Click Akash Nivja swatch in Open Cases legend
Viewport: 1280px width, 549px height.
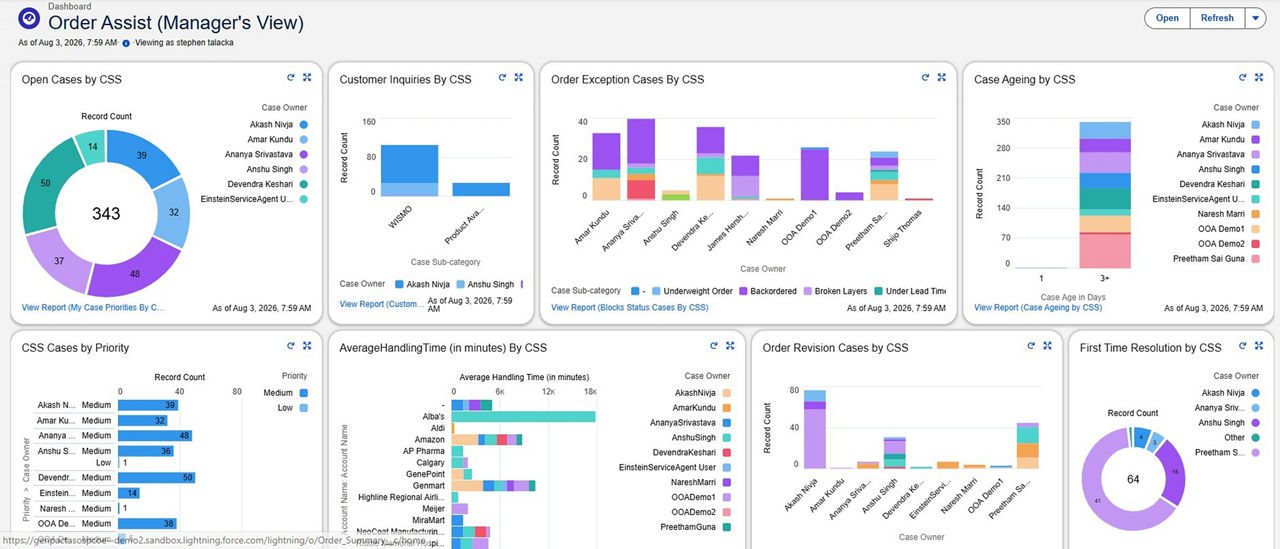point(302,124)
